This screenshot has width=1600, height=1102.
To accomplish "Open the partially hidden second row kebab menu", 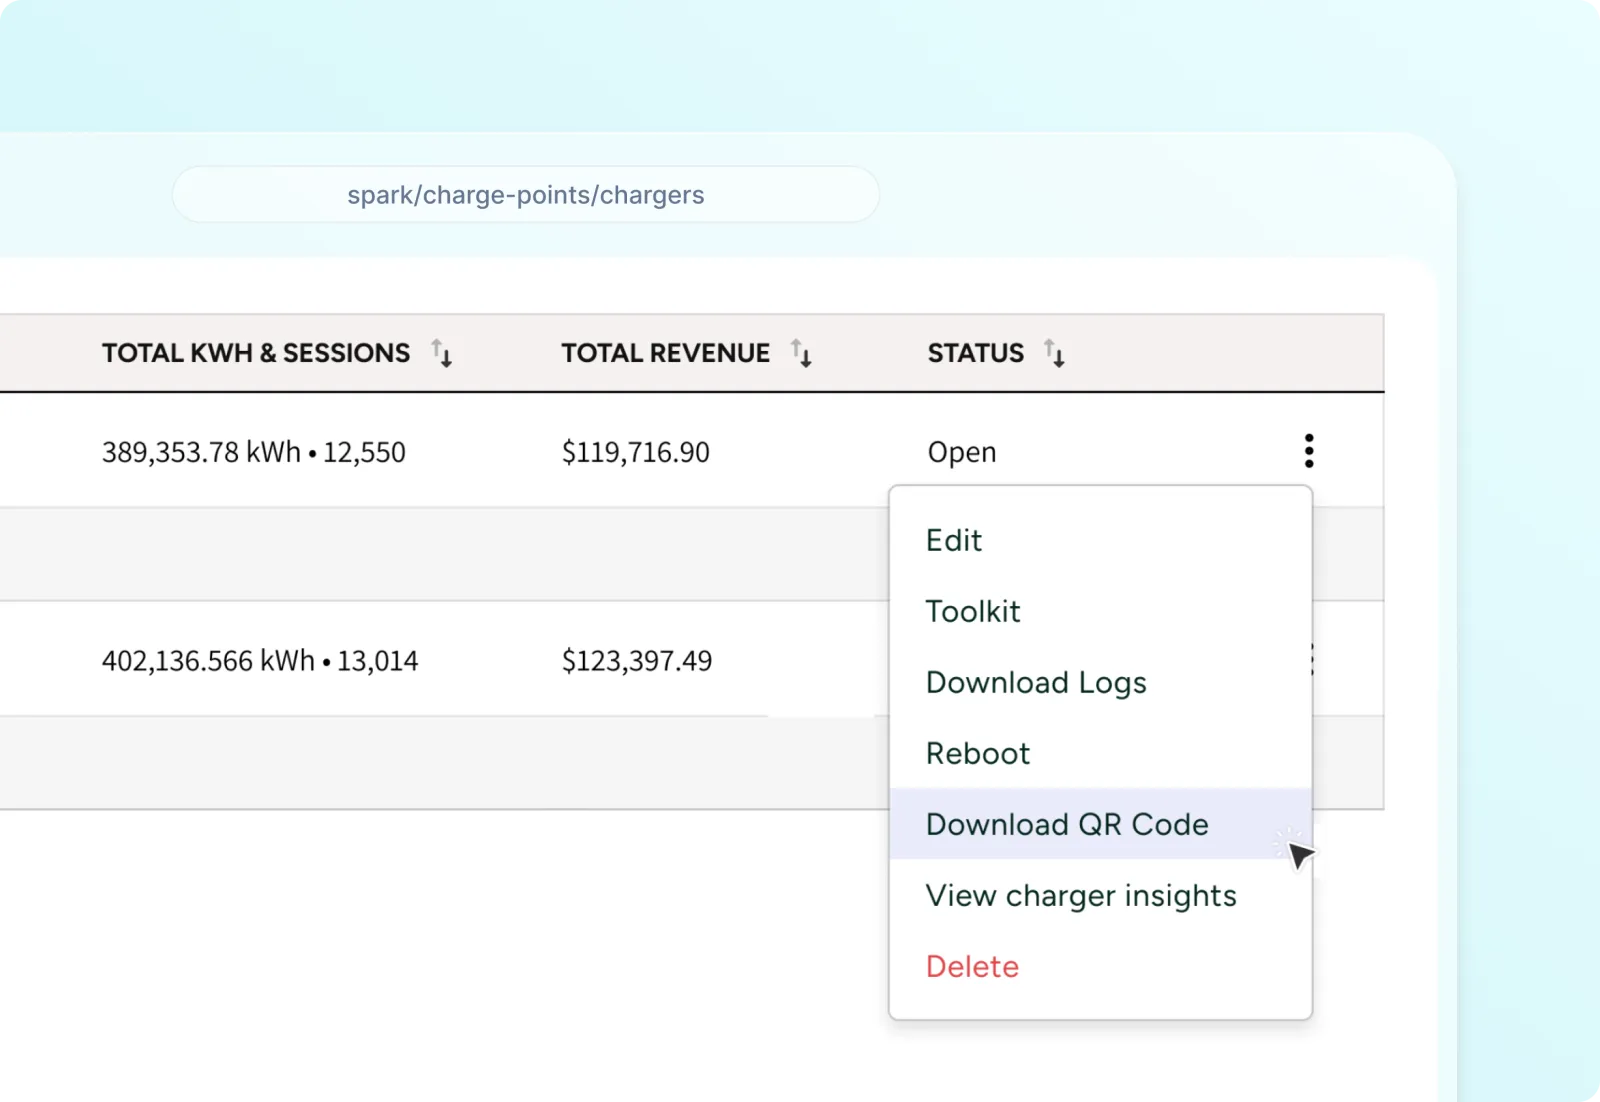I will pos(1313,660).
